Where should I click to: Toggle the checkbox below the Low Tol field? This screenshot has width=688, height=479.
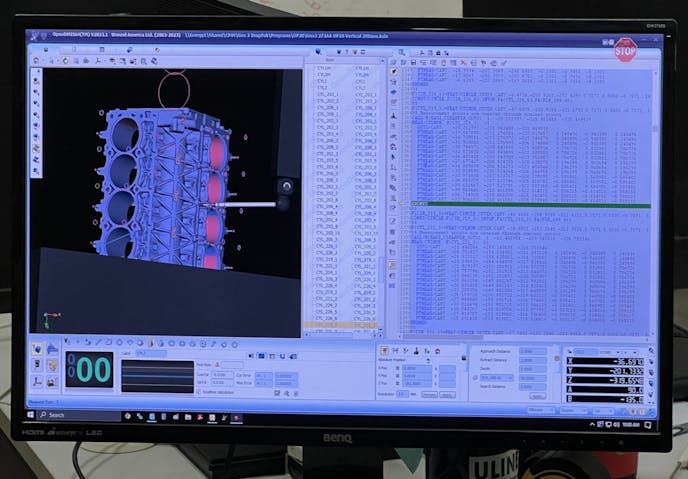coord(200,391)
